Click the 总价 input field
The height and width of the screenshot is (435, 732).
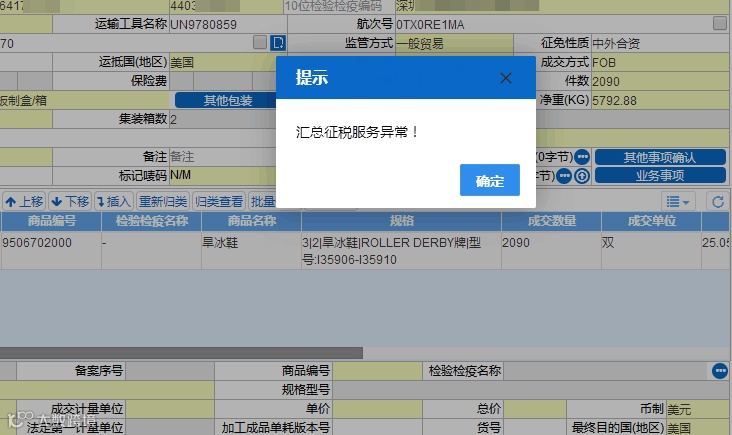tap(534, 409)
